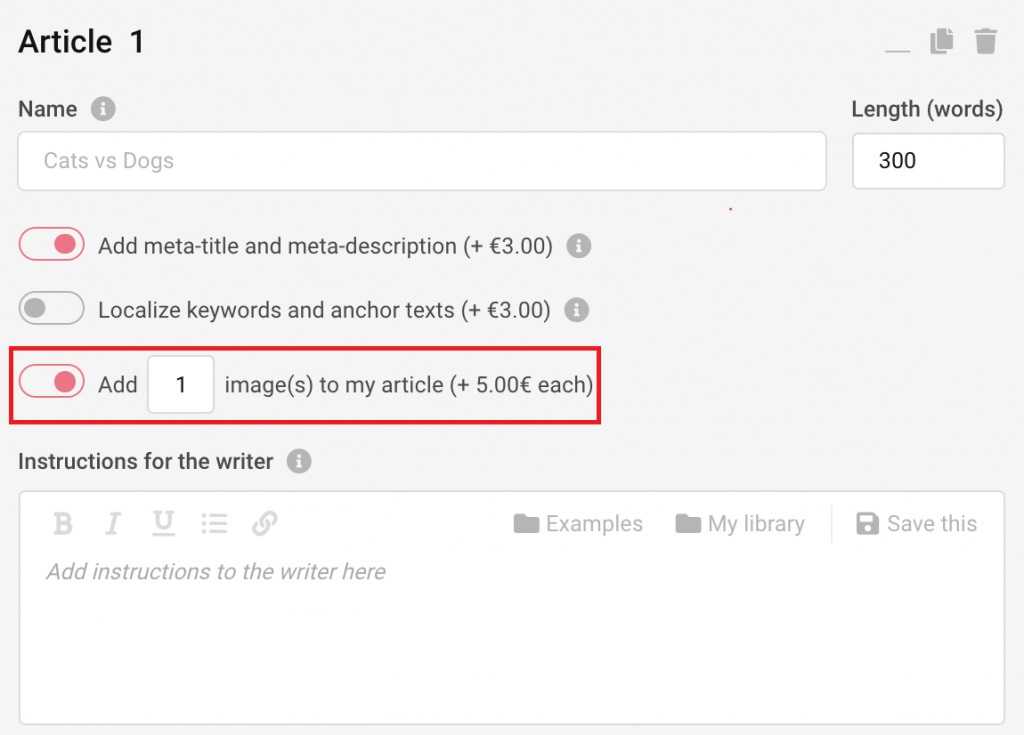The height and width of the screenshot is (735, 1024).
Task: Apply italic formatting in the instructions editor
Action: pyautogui.click(x=113, y=523)
